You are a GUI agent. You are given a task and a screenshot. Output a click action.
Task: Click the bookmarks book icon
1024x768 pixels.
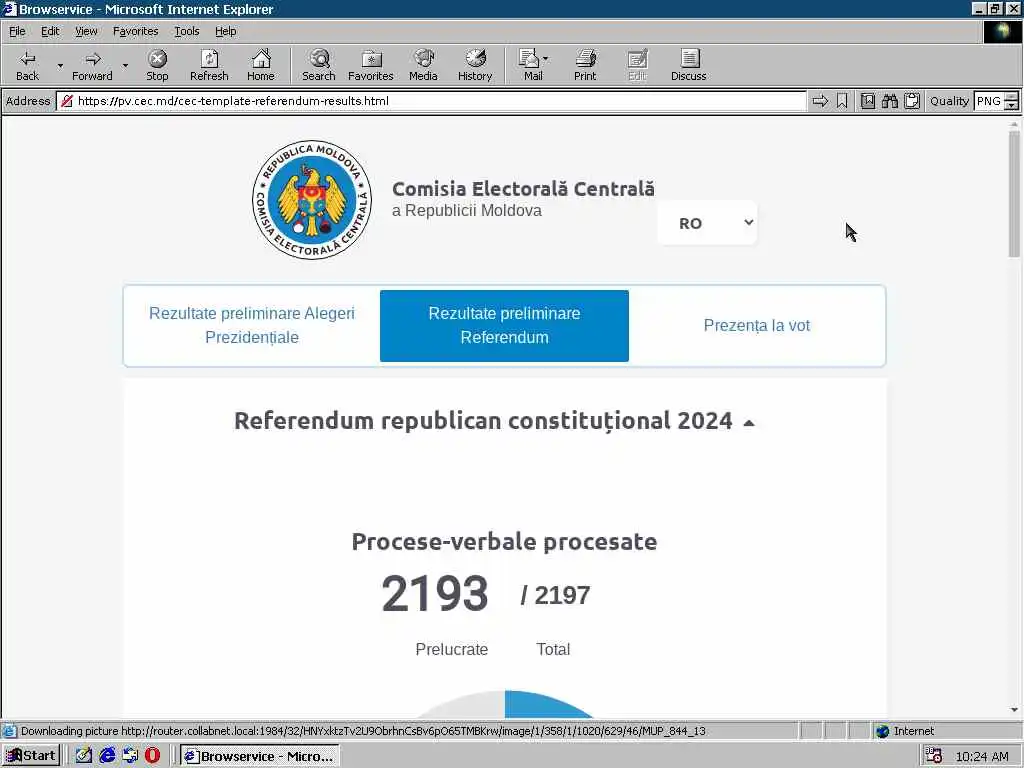pos(868,101)
